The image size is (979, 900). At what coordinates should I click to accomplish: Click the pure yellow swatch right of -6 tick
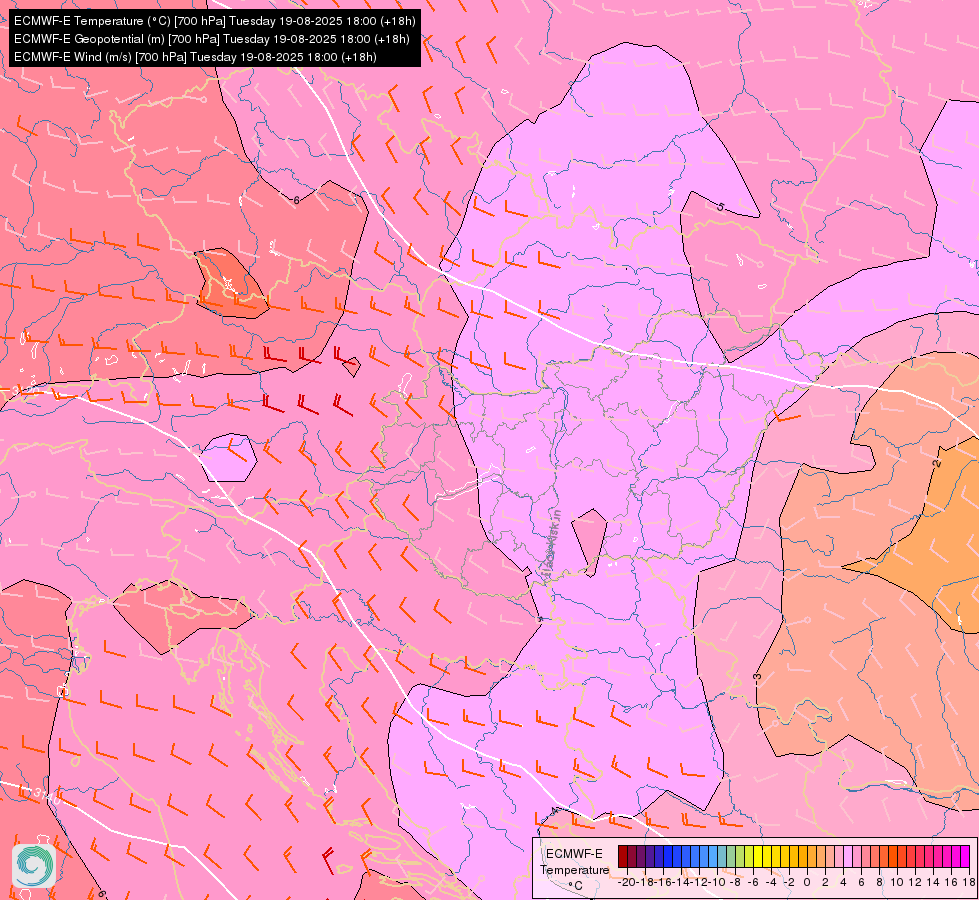(758, 856)
